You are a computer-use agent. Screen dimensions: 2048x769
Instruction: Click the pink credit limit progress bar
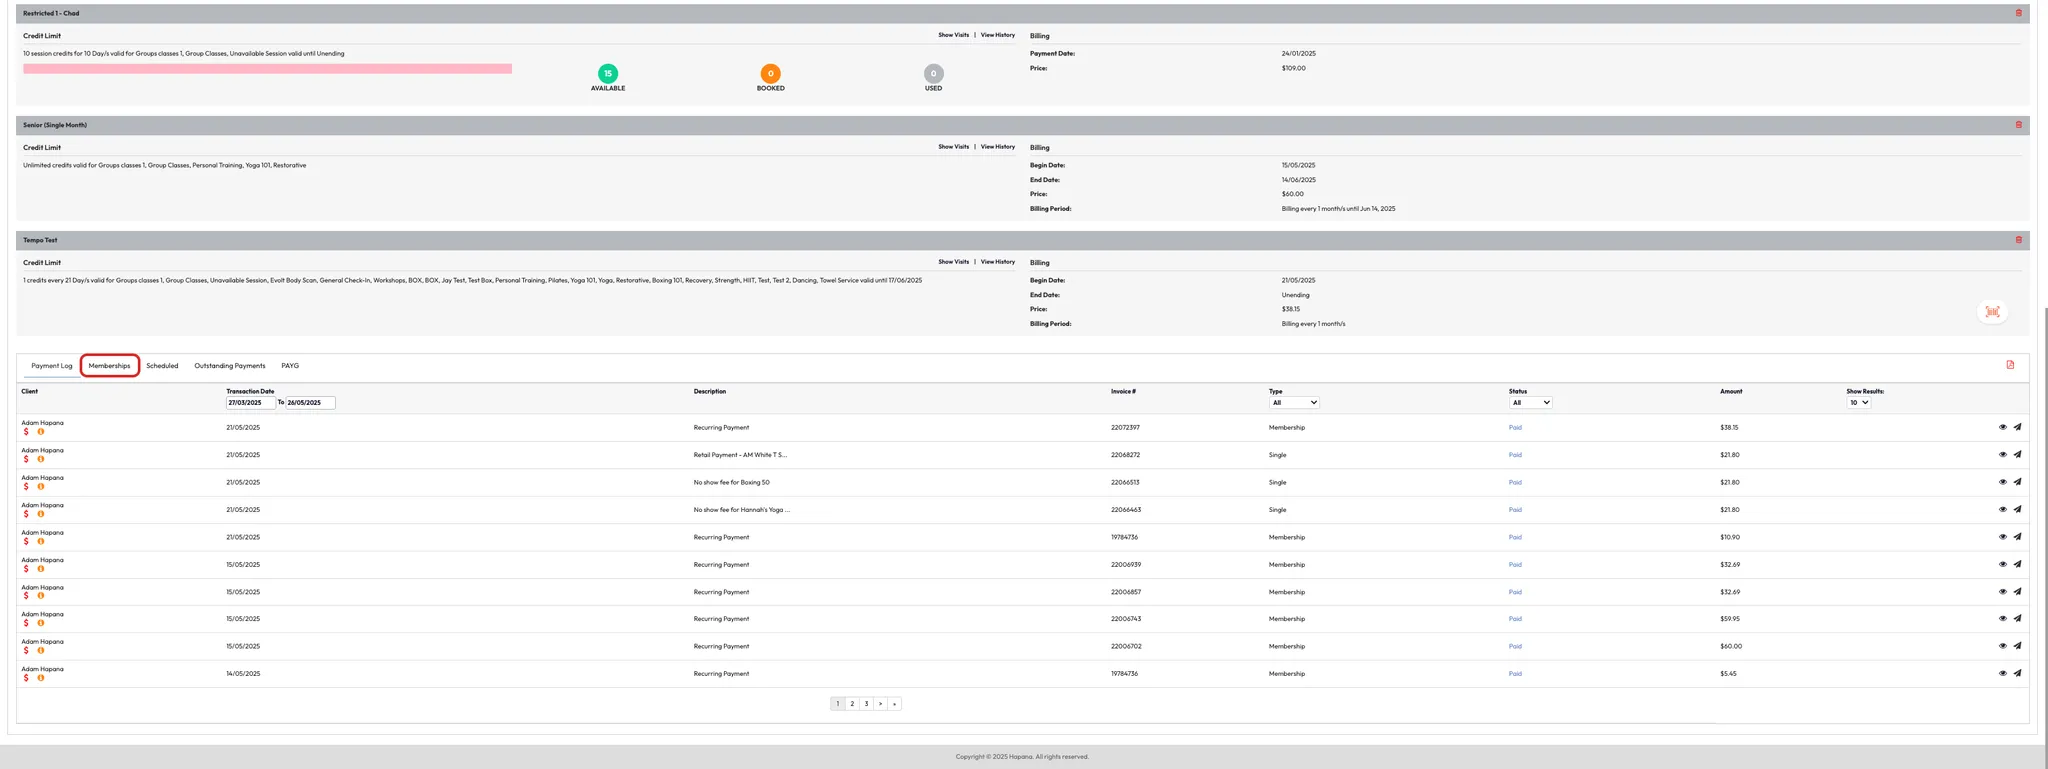coord(267,69)
